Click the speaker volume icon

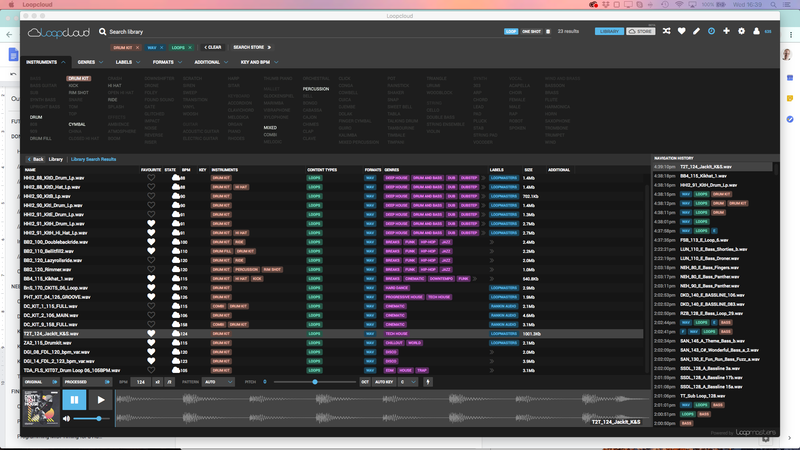(x=66, y=418)
